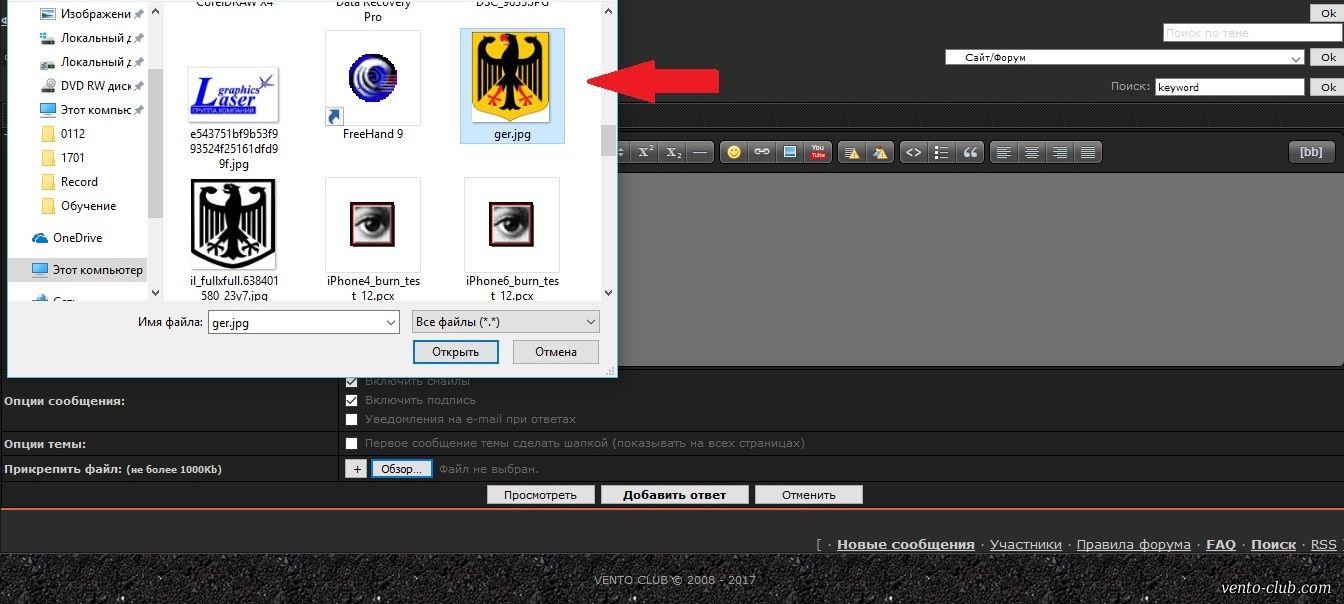This screenshot has height=604, width=1344.
Task: Toggle the [bb] code mode button
Action: tap(1310, 152)
